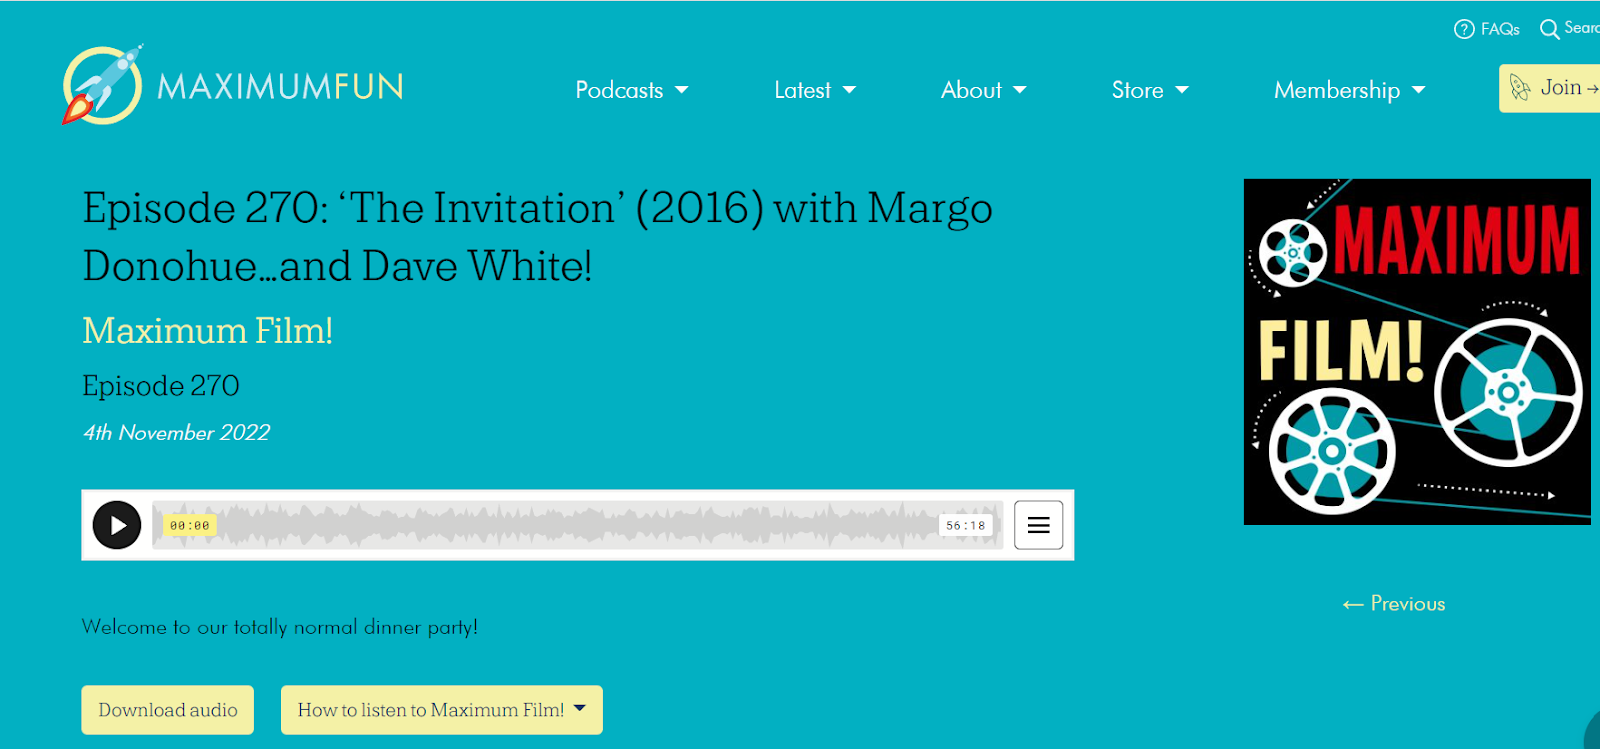This screenshot has width=1600, height=749.
Task: Expand the Podcasts dropdown arrow
Action: (x=682, y=90)
